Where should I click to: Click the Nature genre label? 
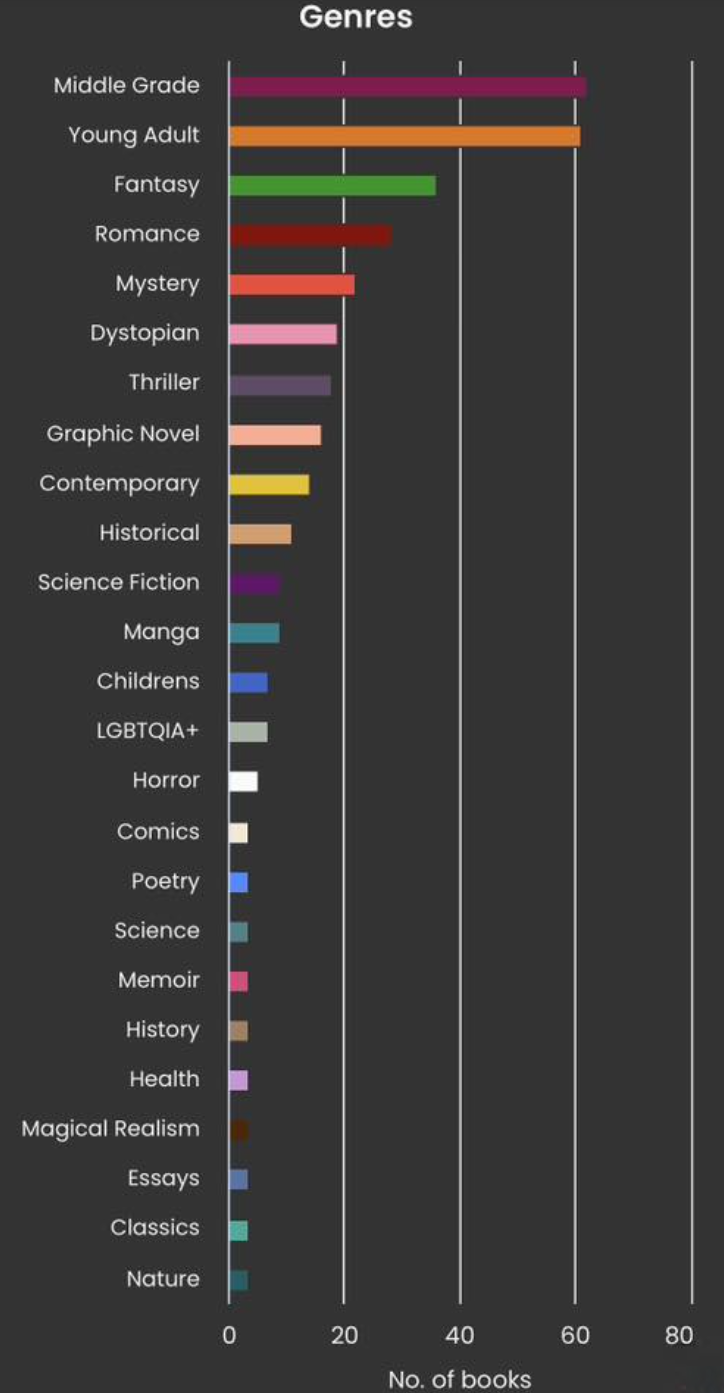pyautogui.click(x=163, y=1279)
